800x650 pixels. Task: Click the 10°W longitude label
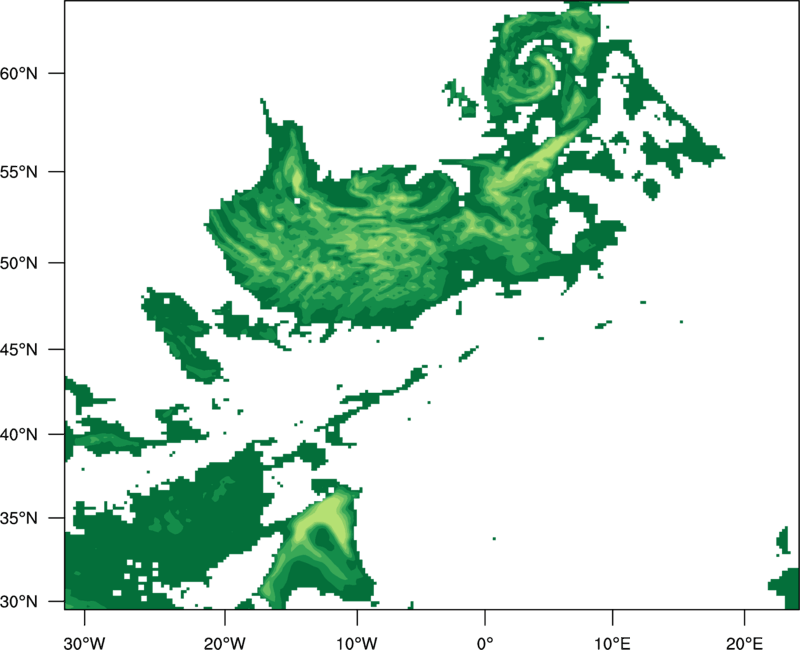357,643
